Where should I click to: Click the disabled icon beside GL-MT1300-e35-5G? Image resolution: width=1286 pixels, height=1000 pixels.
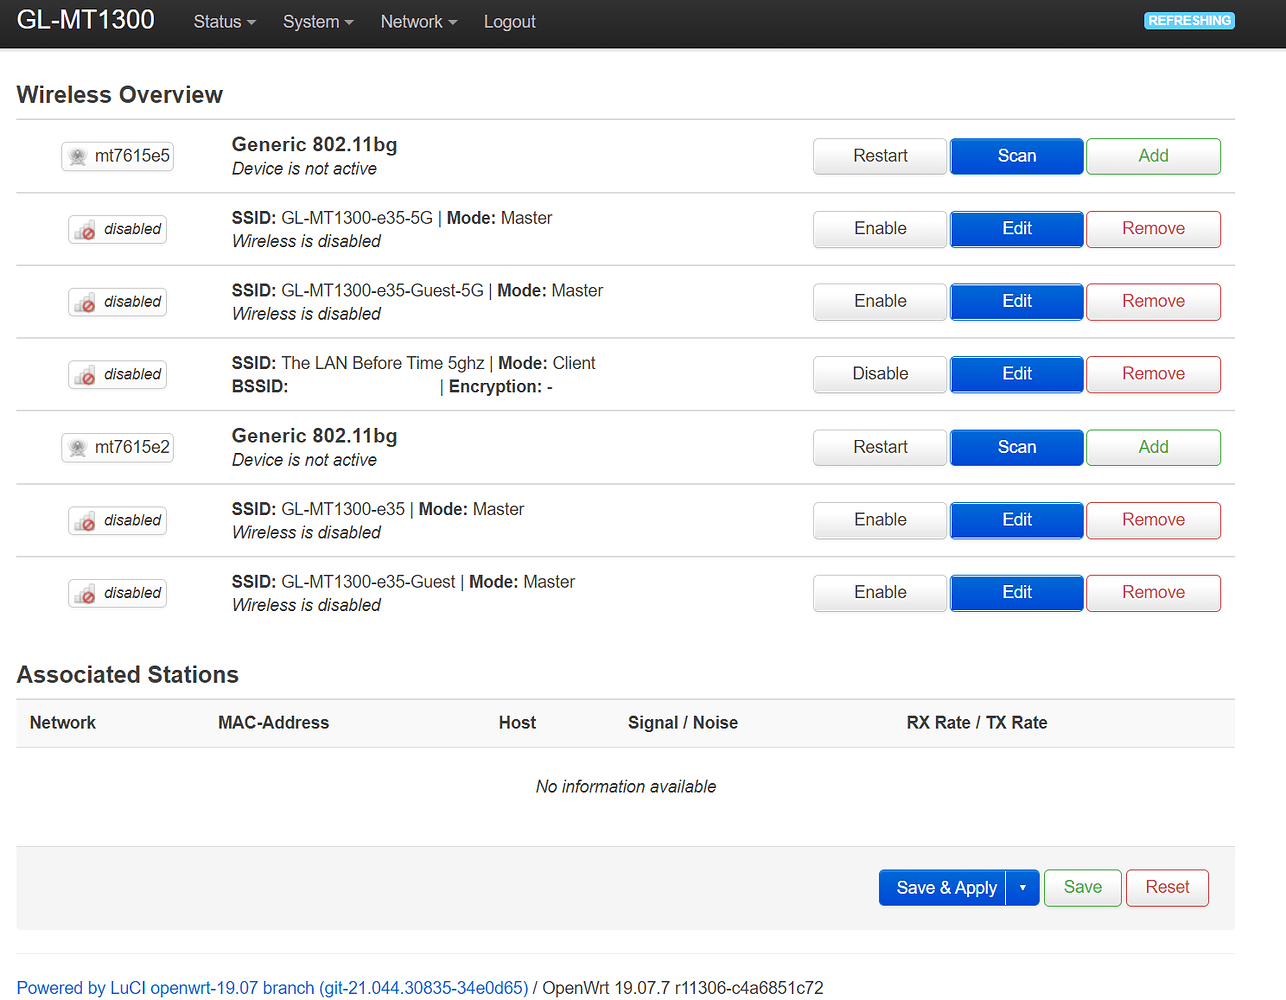pyautogui.click(x=117, y=229)
